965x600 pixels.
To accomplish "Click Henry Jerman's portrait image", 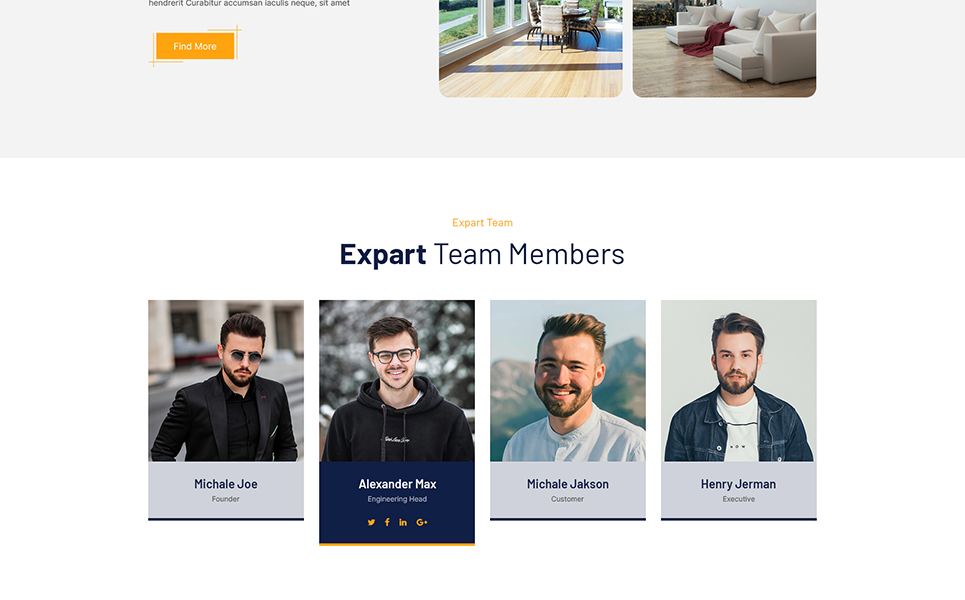I will [x=739, y=381].
